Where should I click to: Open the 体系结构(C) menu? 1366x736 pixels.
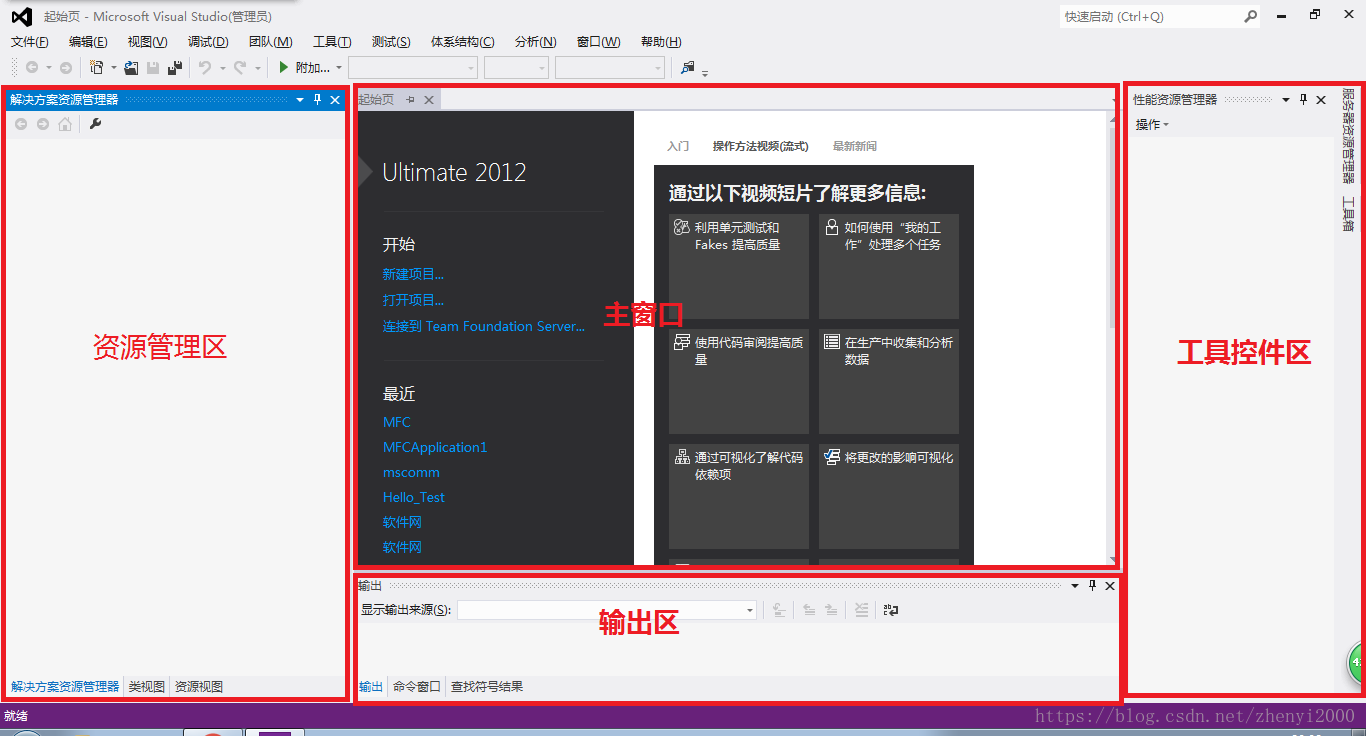[462, 41]
